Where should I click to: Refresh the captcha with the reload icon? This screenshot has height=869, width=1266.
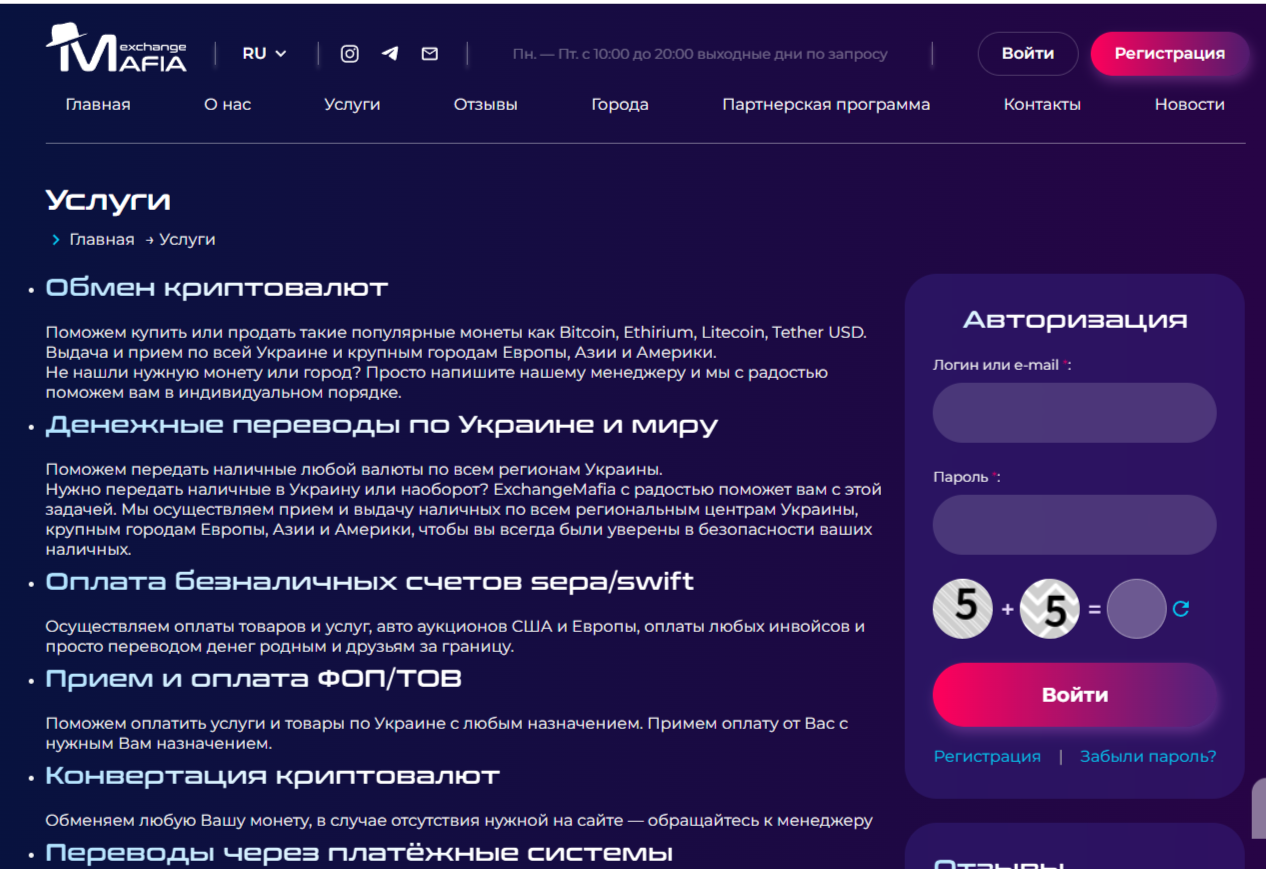tap(1181, 608)
